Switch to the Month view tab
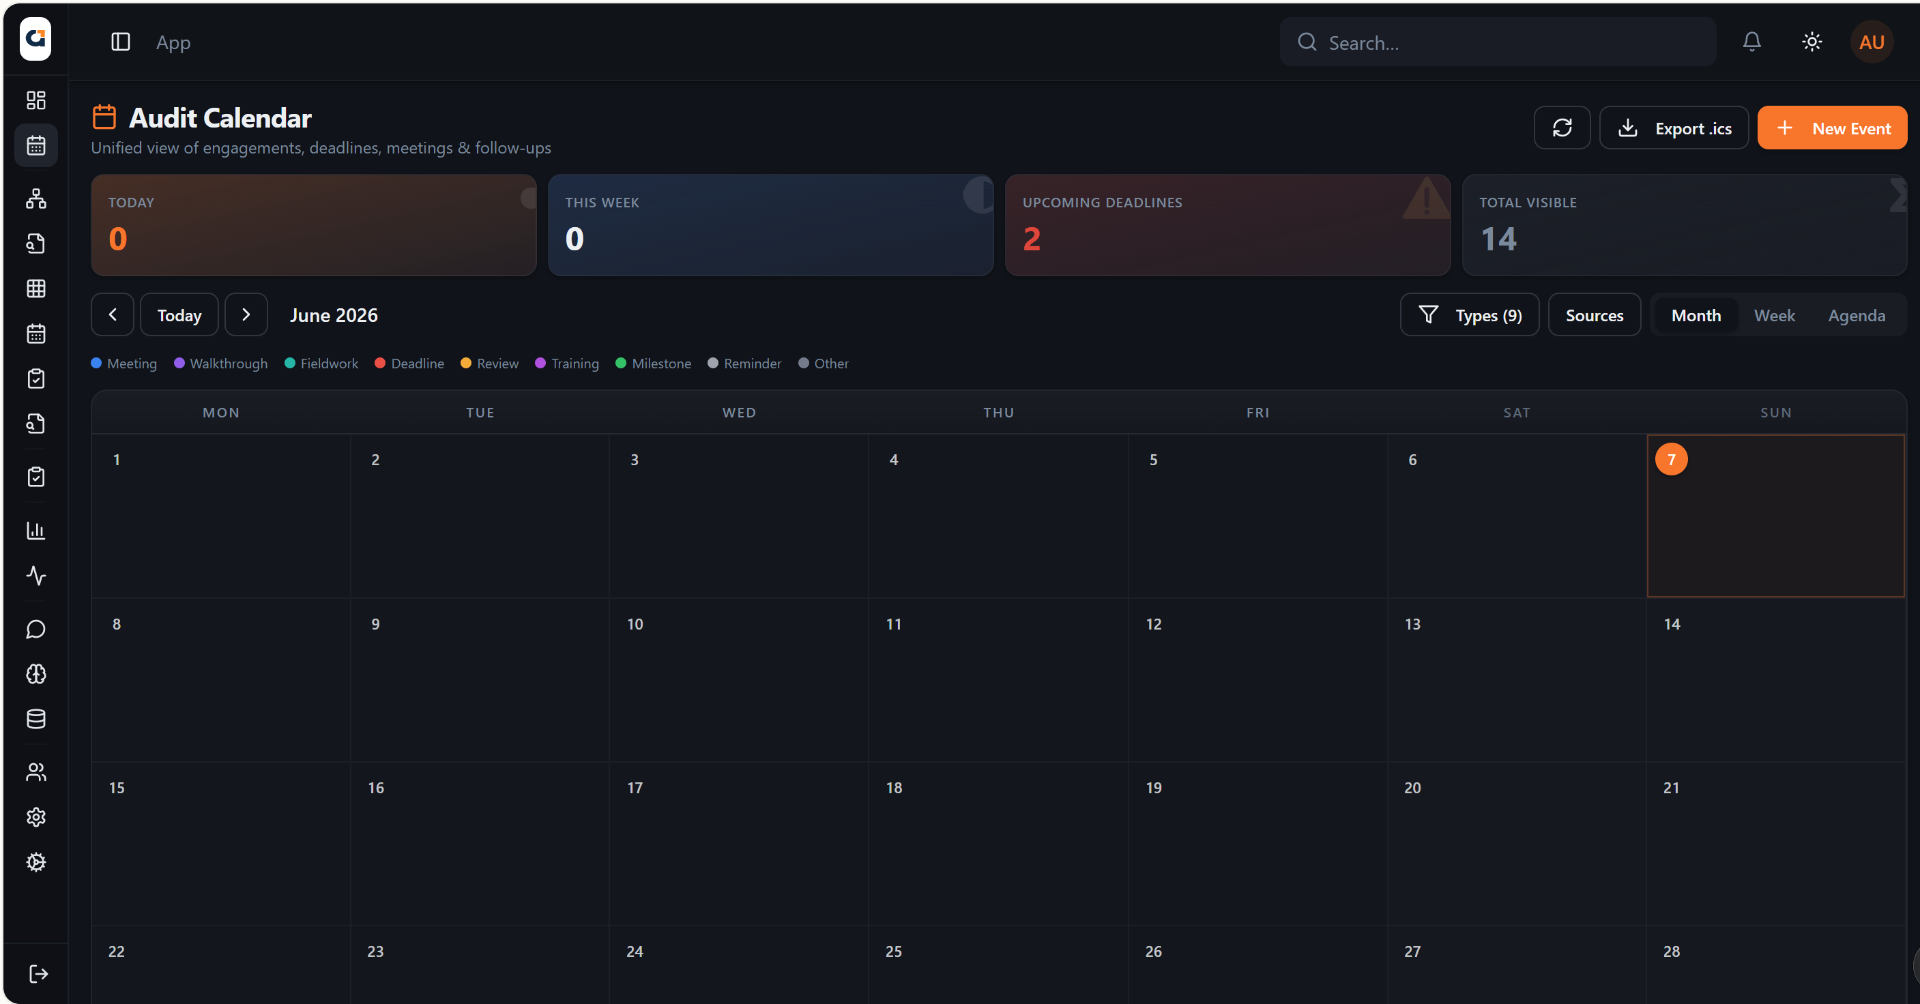The height and width of the screenshot is (1004, 1920). coord(1696,315)
